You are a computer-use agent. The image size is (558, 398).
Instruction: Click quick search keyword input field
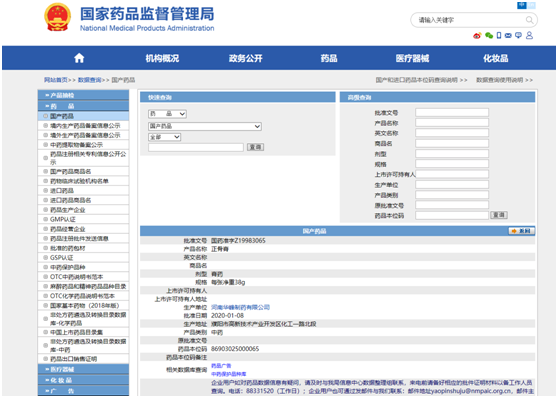point(196,147)
